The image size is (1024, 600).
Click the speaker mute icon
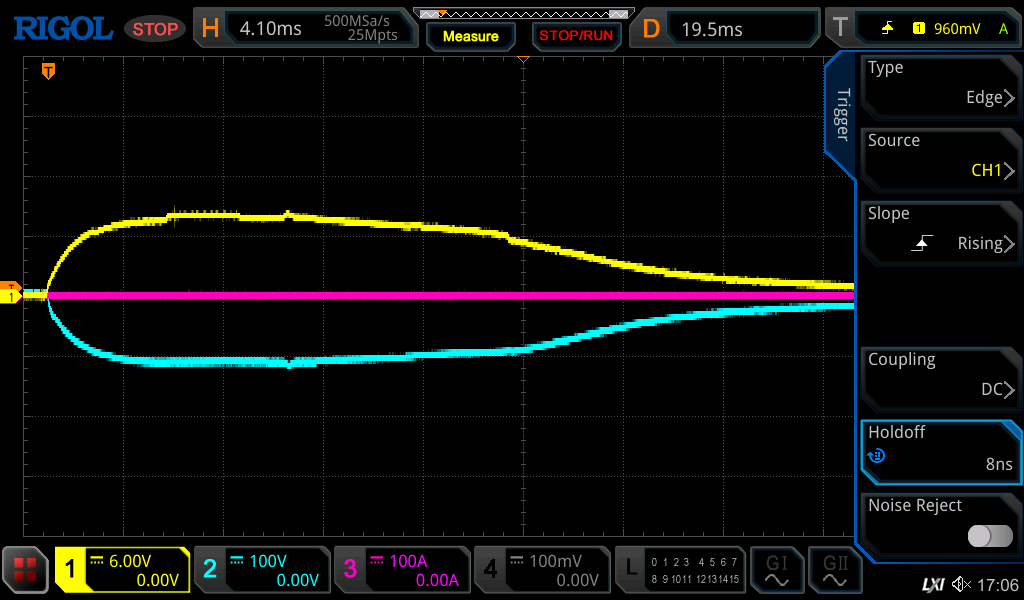coord(961,584)
